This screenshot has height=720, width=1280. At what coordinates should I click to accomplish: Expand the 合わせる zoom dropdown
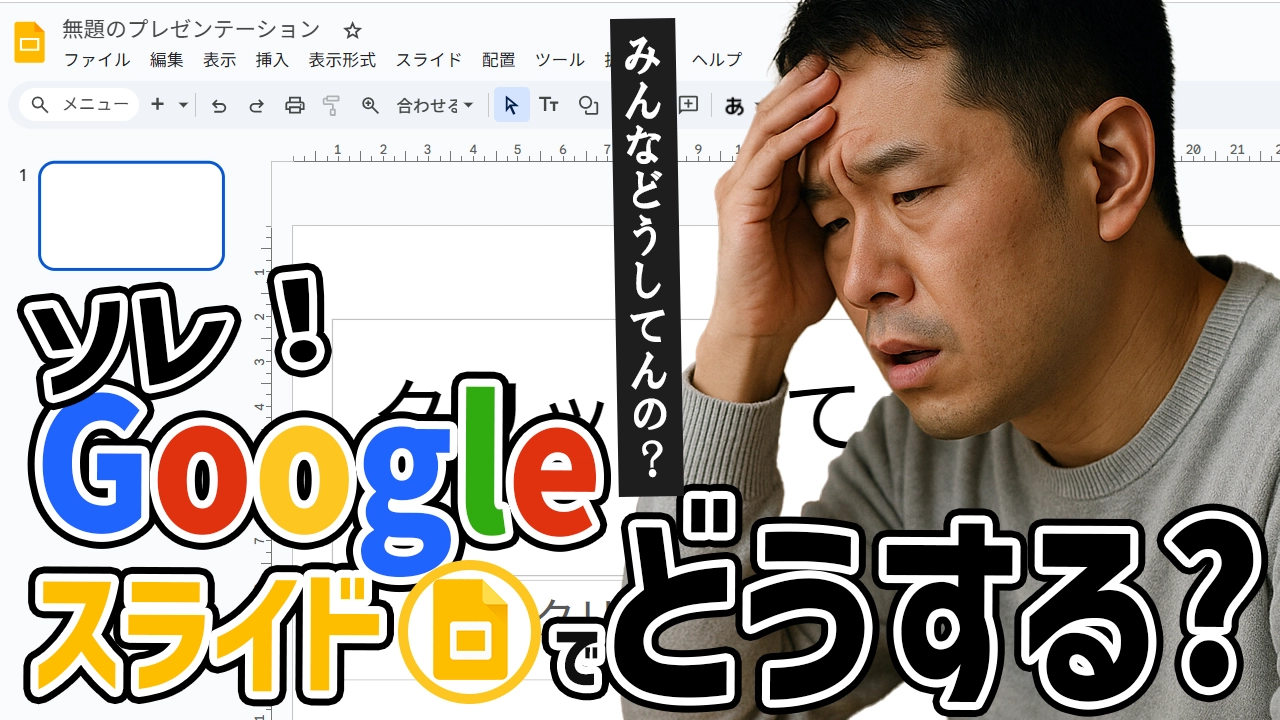(435, 105)
